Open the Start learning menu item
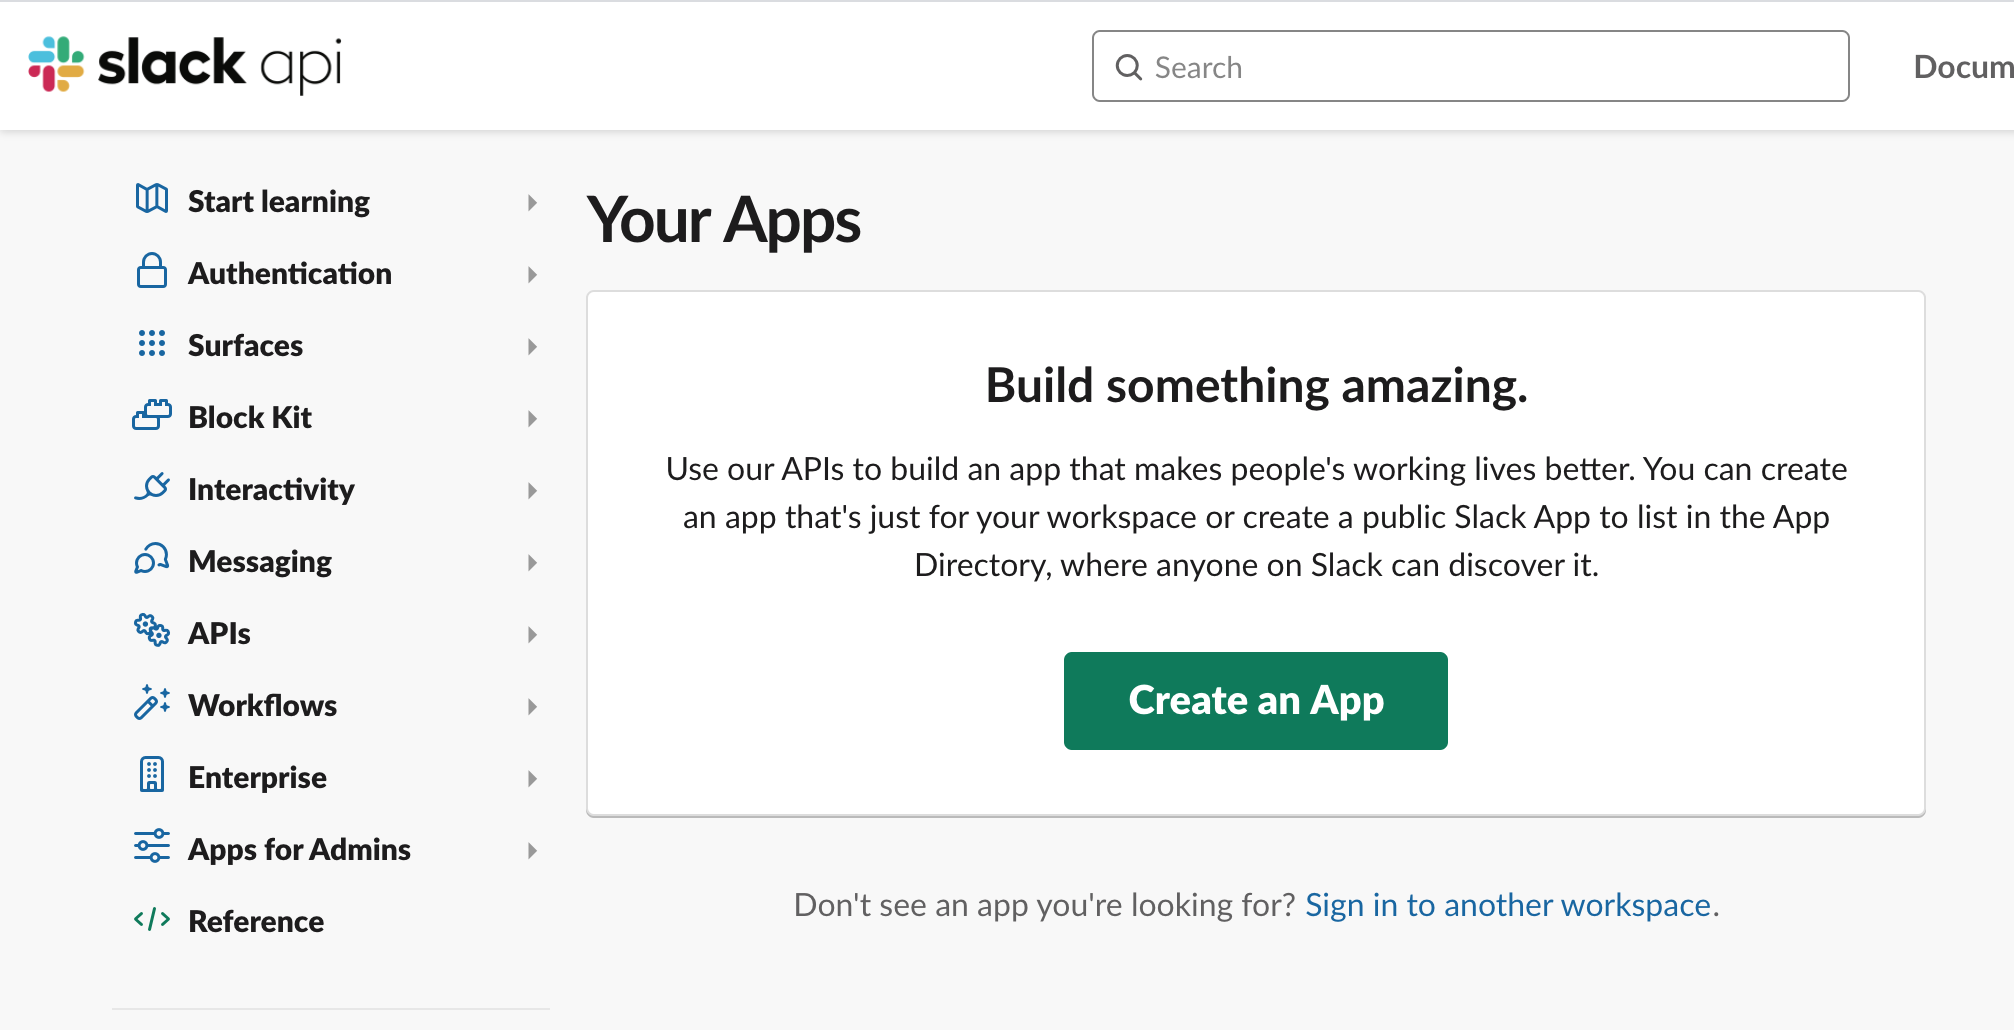The image size is (2014, 1030). point(279,202)
